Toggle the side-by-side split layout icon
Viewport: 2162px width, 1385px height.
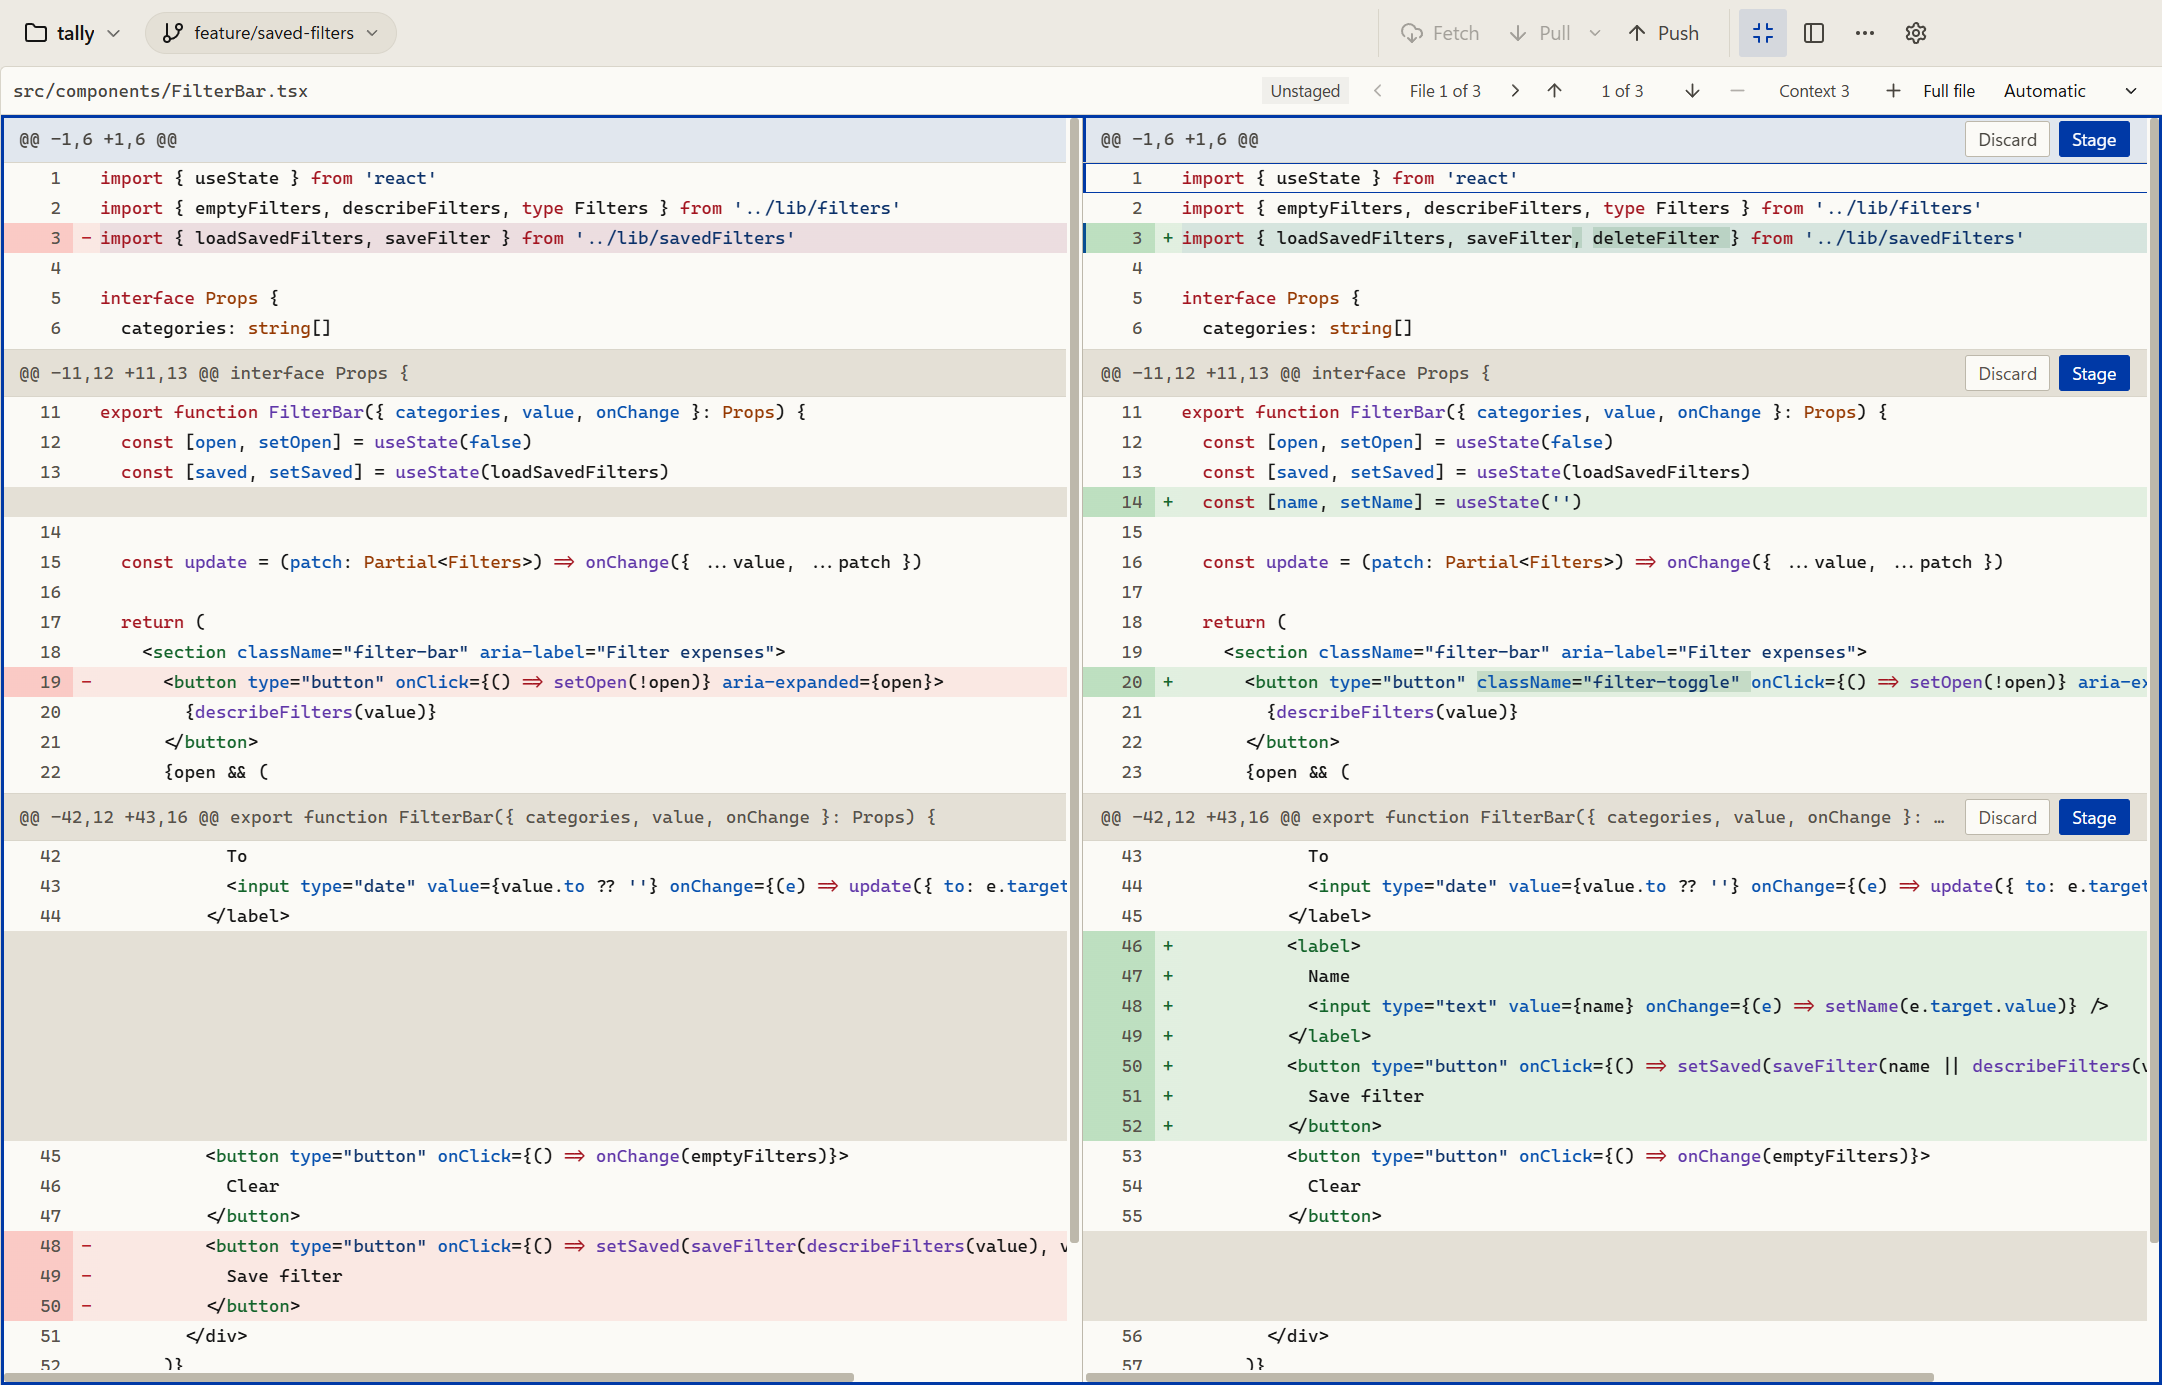coord(1814,33)
